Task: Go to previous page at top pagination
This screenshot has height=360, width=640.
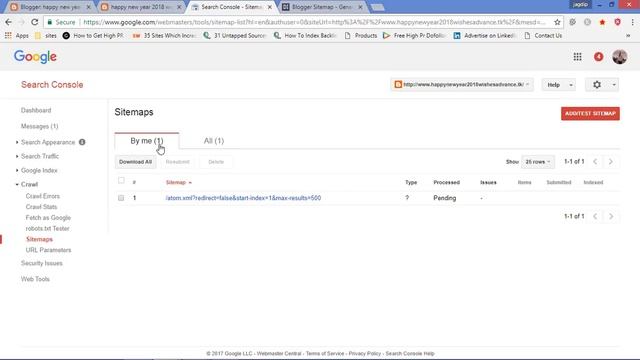Action: point(595,162)
